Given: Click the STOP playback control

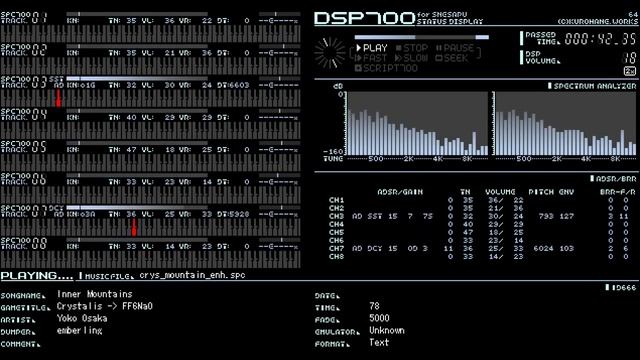Looking at the screenshot, I should pos(412,48).
